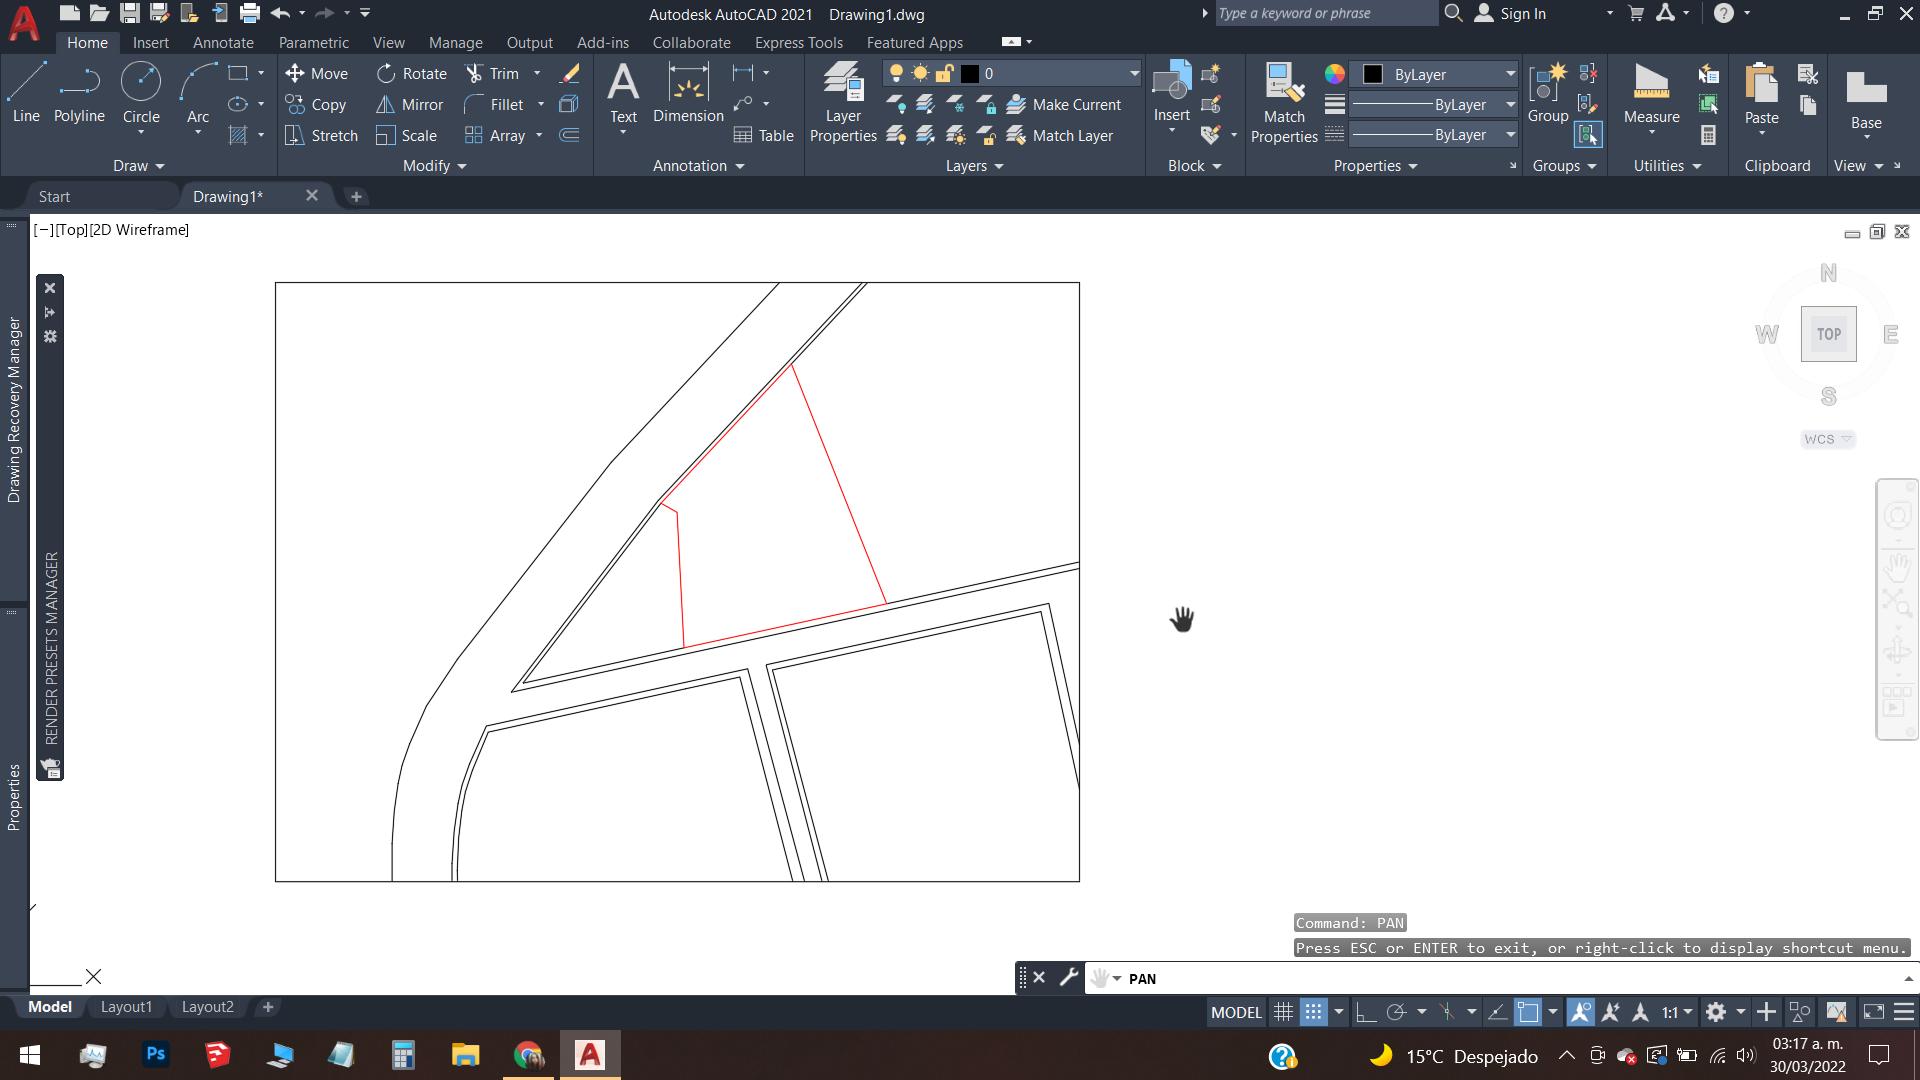Click the keyword search input field
This screenshot has width=1920, height=1080.
pyautogui.click(x=1325, y=14)
